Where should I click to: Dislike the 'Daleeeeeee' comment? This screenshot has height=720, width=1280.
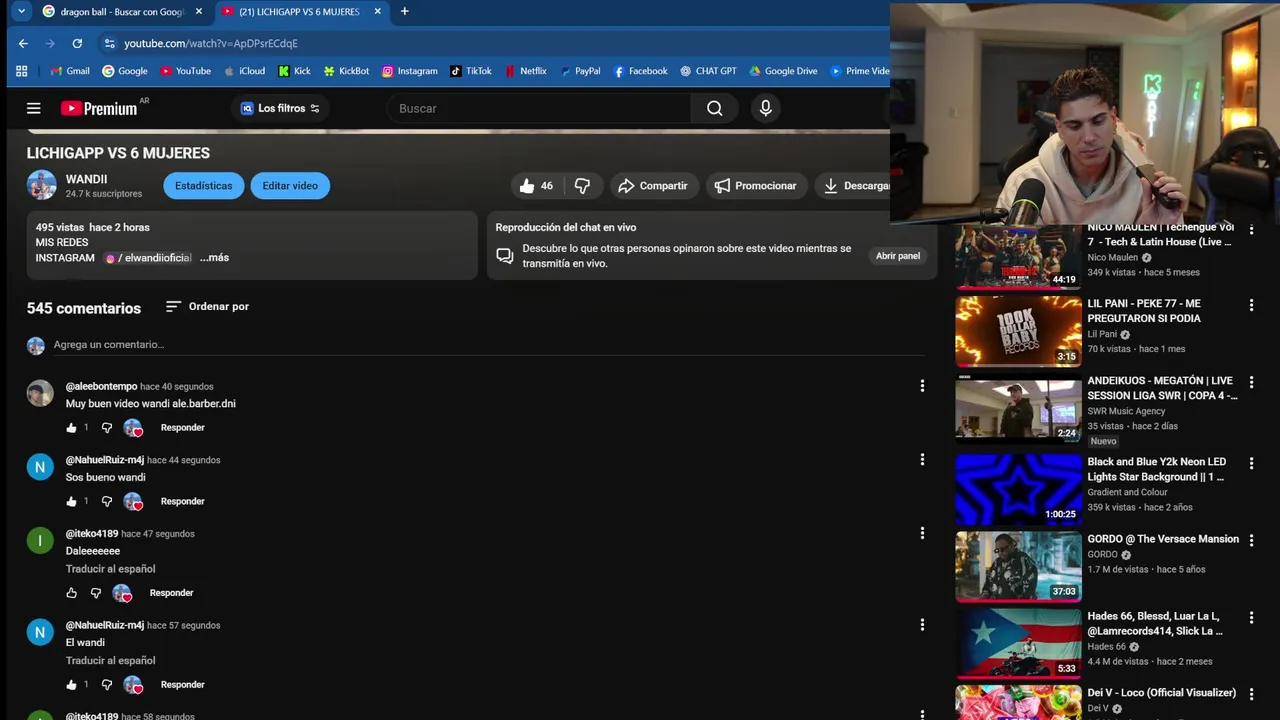pyautogui.click(x=96, y=593)
